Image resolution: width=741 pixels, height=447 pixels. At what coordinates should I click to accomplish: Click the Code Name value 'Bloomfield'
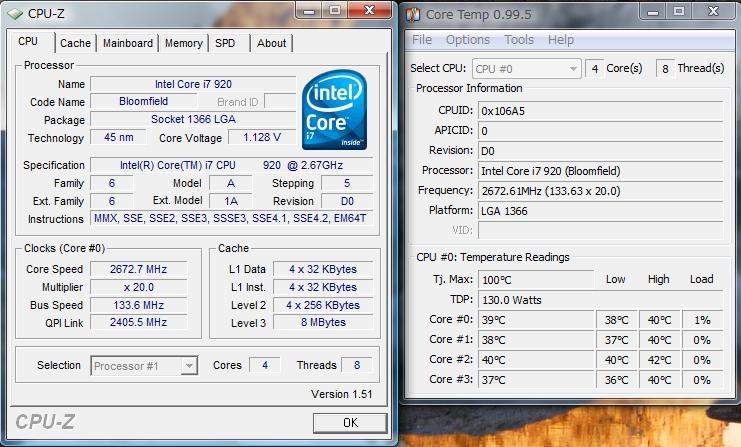click(x=144, y=102)
